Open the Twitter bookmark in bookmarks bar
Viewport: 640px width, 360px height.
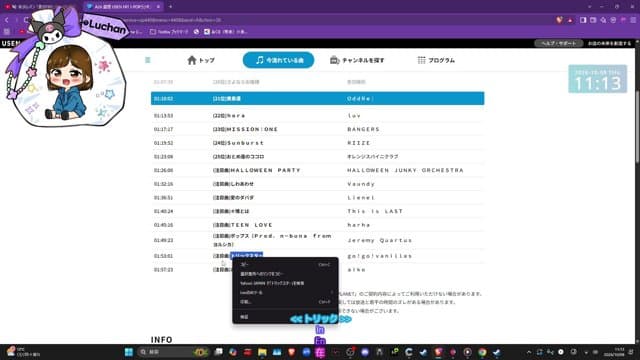tap(169, 31)
